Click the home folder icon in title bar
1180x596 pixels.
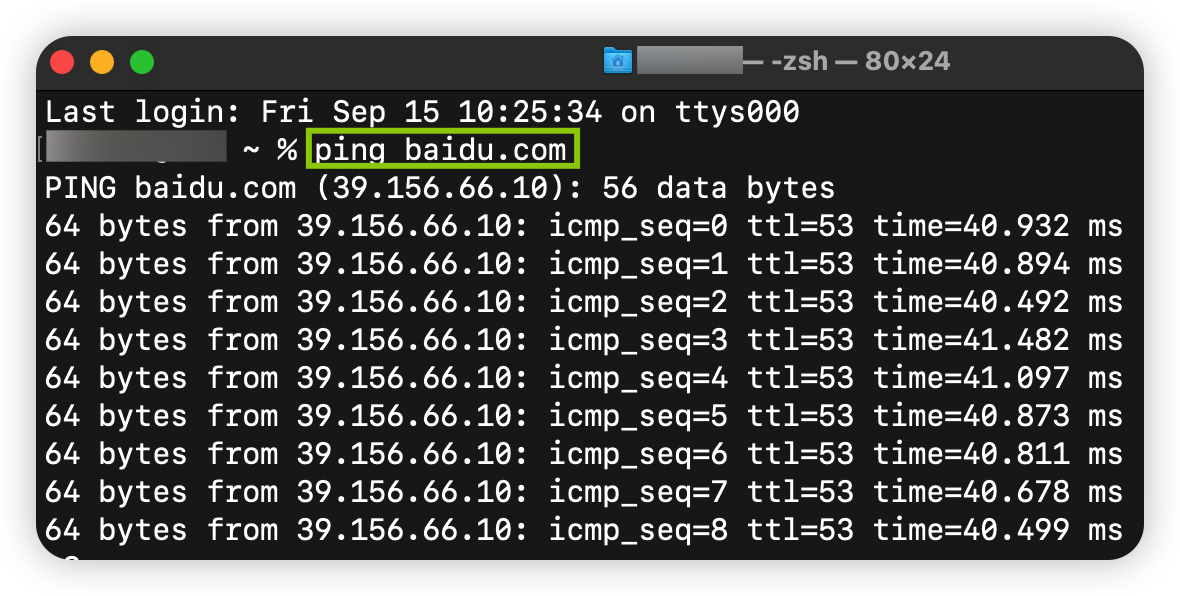click(x=617, y=62)
